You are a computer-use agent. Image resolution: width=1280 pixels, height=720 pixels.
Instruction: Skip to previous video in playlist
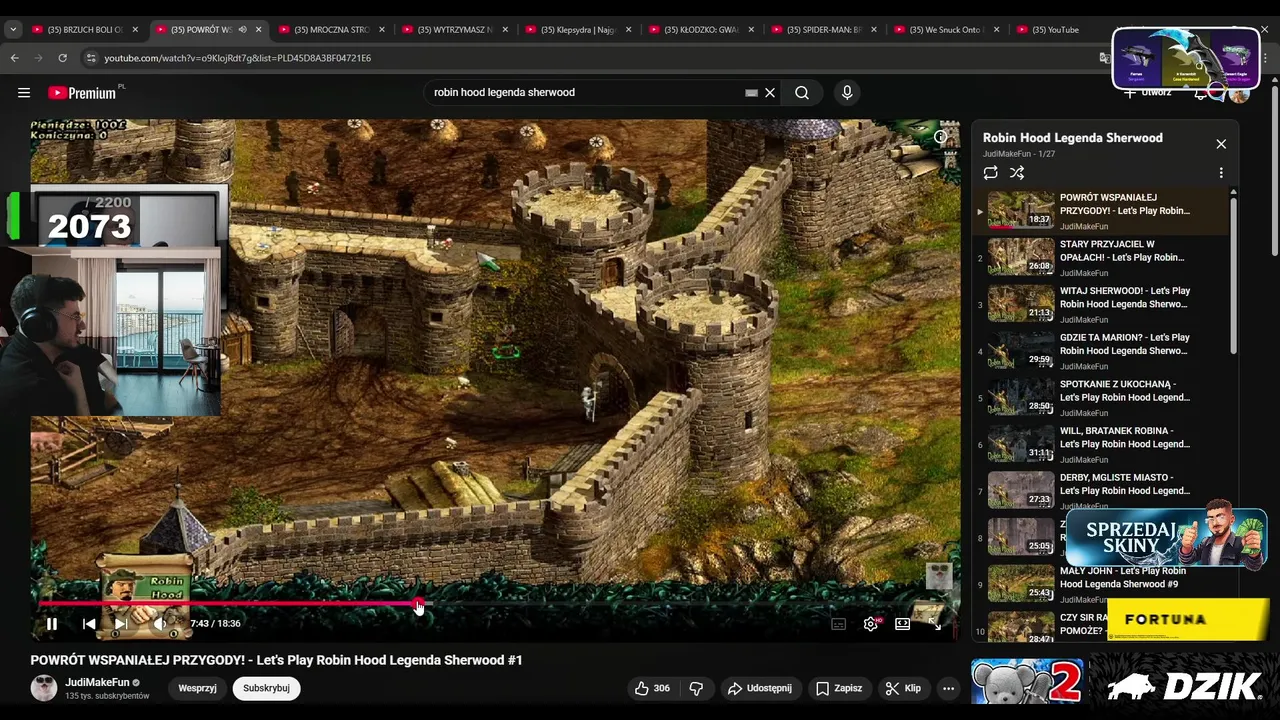click(89, 623)
